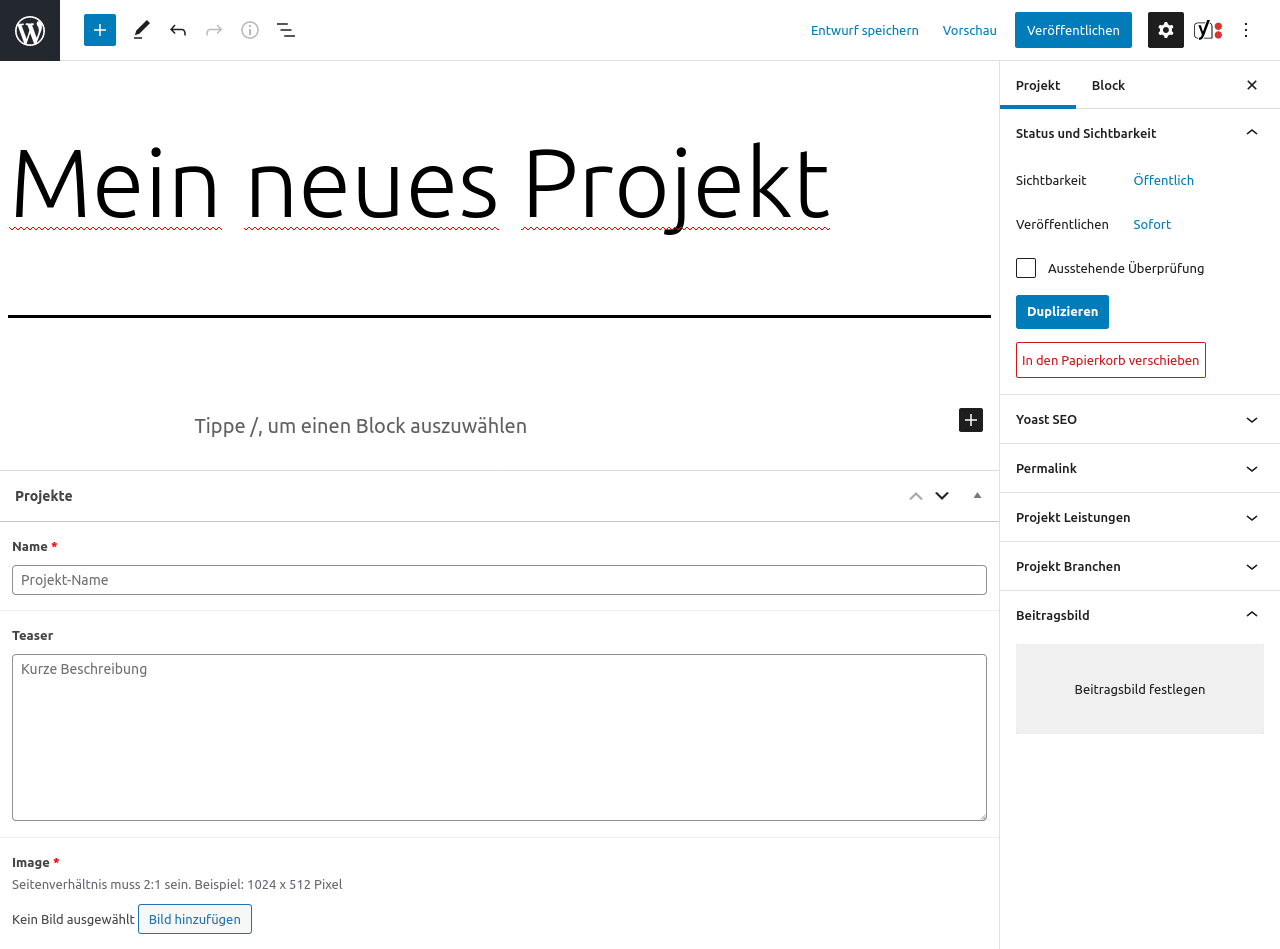The image size is (1280, 949).
Task: Click the Duplizieren button
Action: [x=1062, y=312]
